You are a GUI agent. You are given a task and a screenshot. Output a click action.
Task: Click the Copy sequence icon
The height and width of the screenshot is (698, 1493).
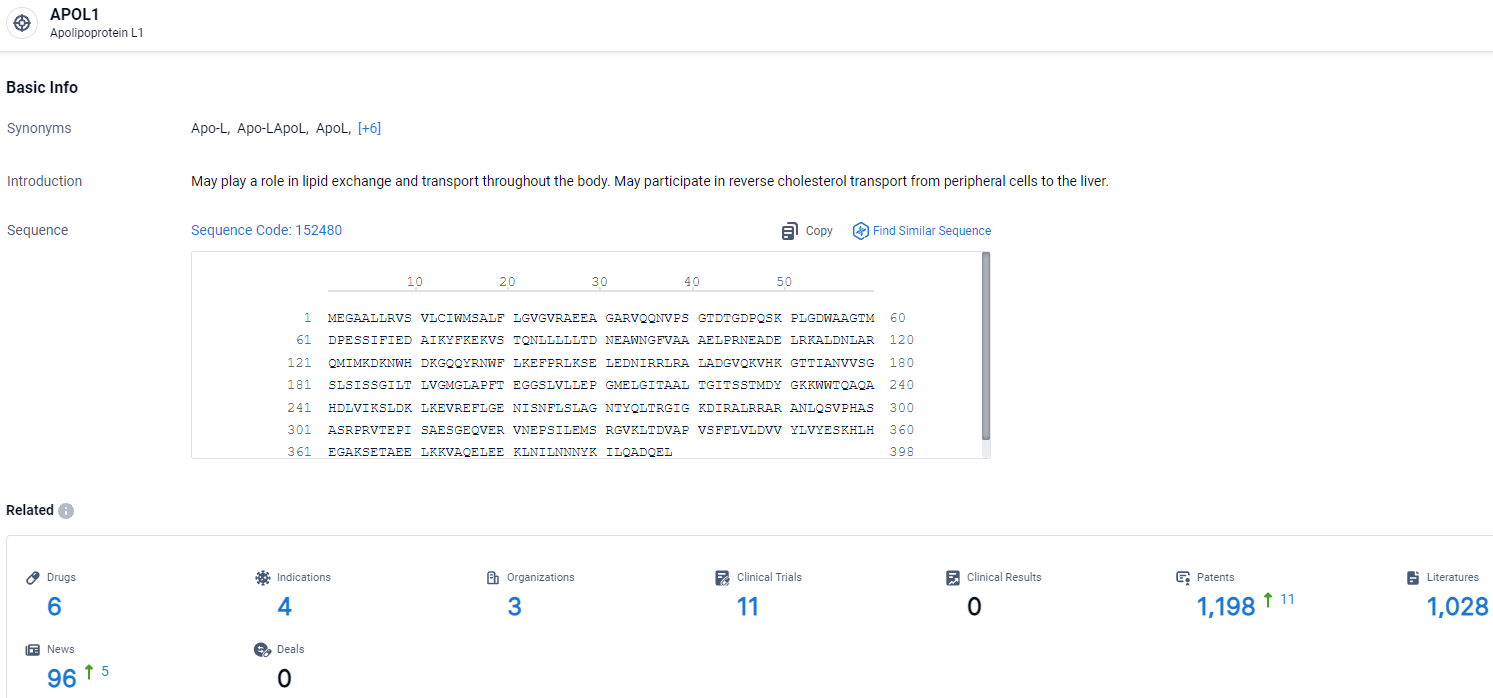tap(790, 231)
